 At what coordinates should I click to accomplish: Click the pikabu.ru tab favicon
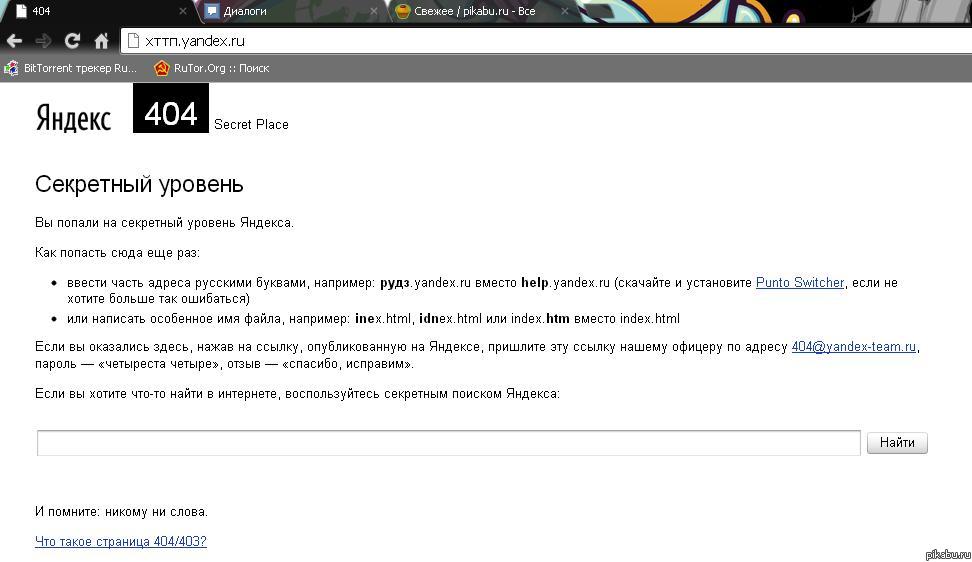coord(402,11)
